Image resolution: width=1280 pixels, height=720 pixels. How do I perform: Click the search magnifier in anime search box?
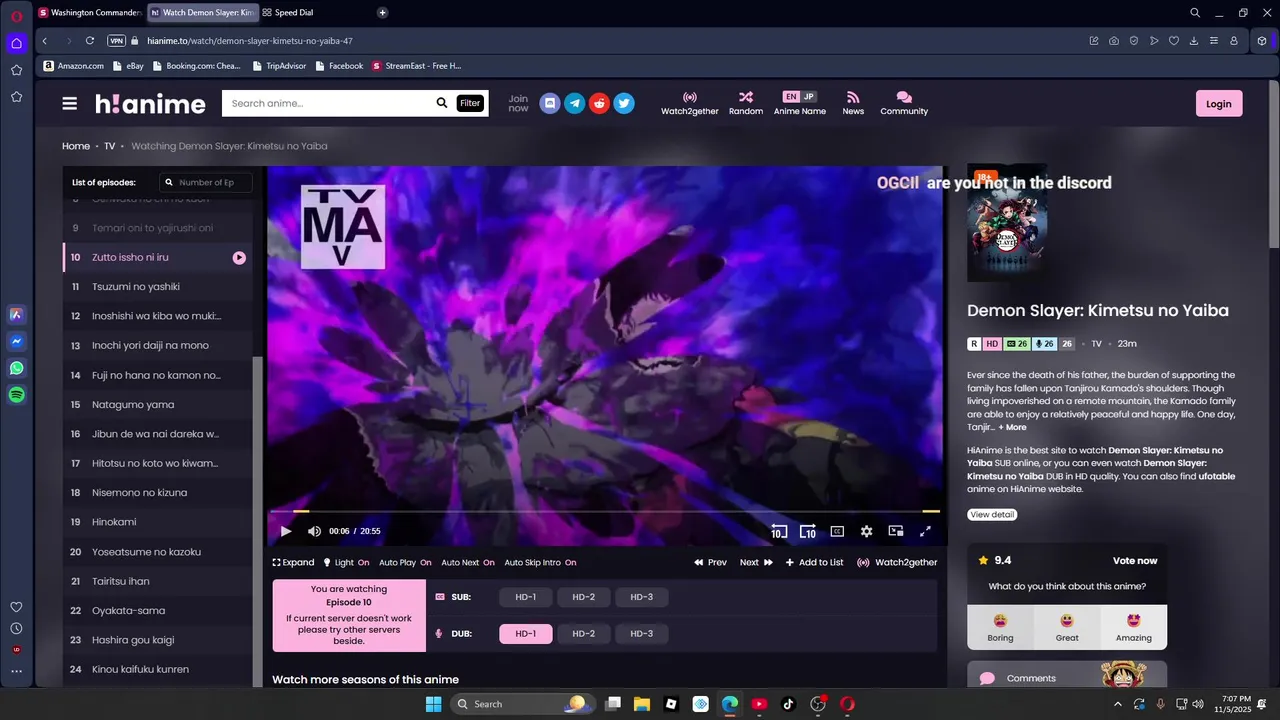click(x=442, y=103)
